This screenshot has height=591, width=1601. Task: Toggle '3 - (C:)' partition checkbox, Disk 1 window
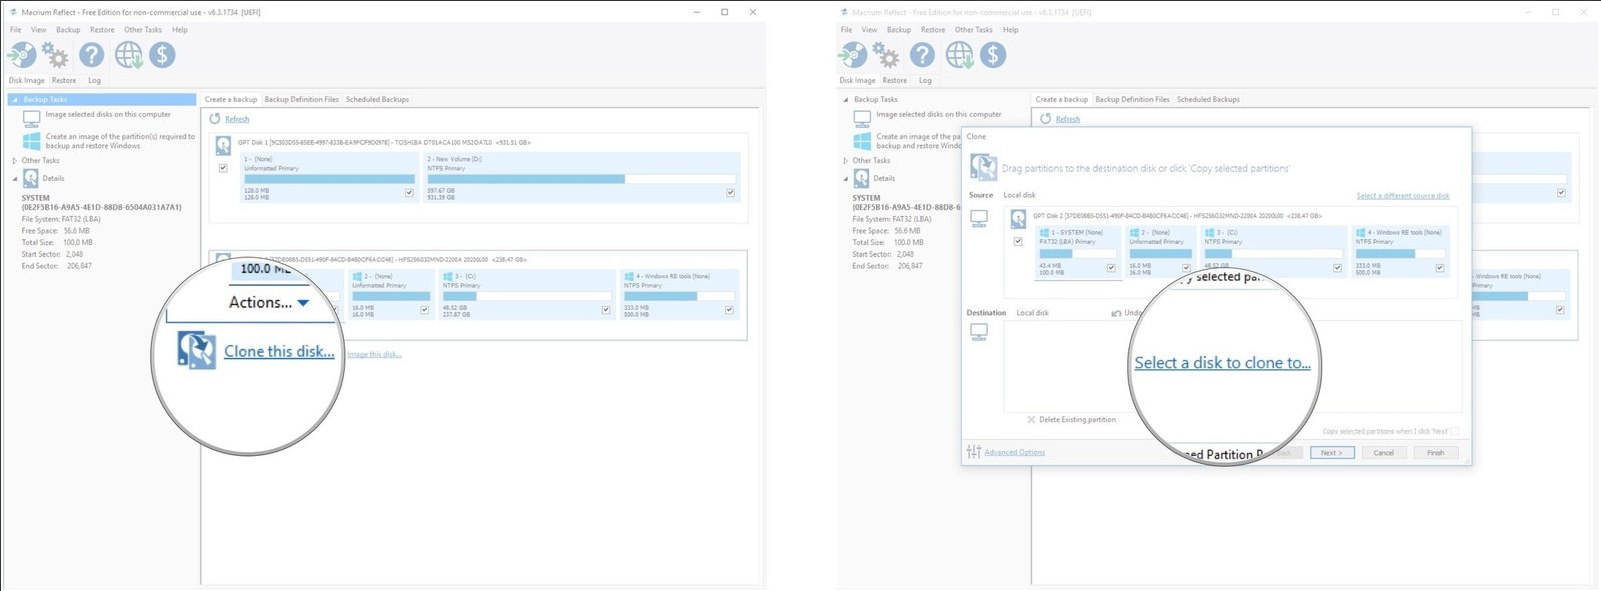606,310
